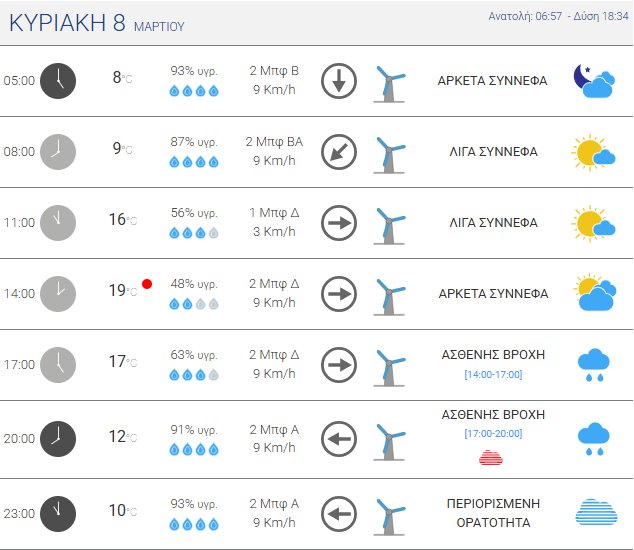This screenshot has width=634, height=550.
Task: Click the windmill icon in 11:00 row
Action: coord(389,223)
